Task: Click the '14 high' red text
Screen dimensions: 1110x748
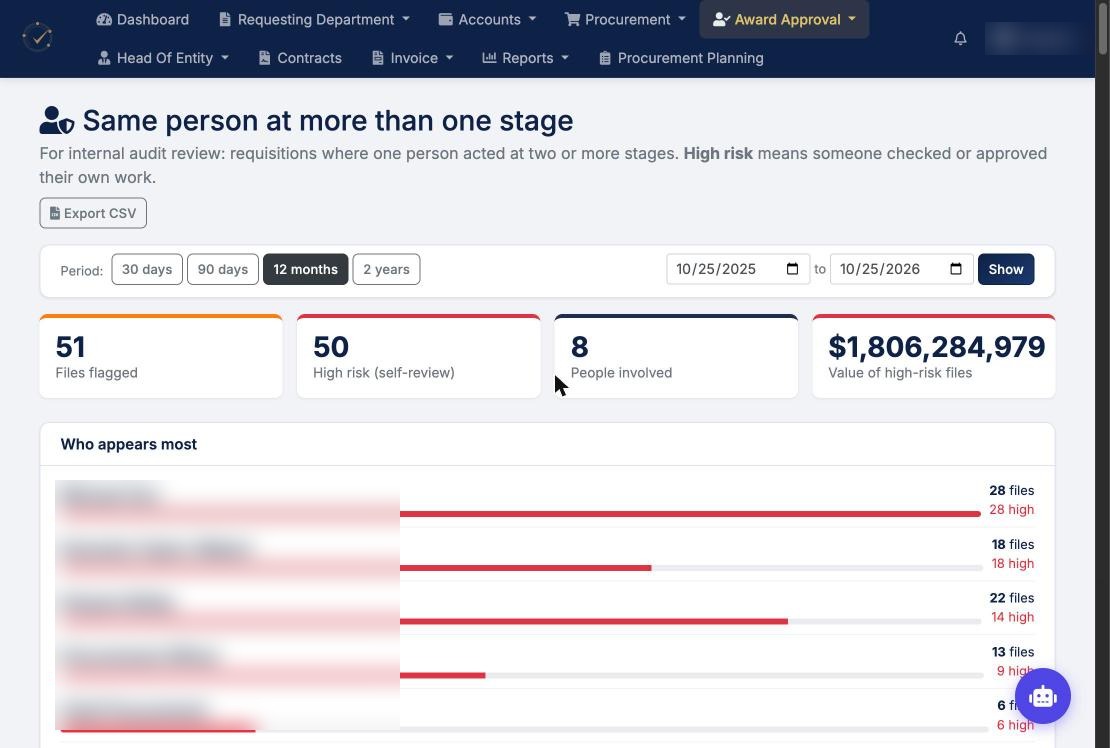Action: 1012,617
